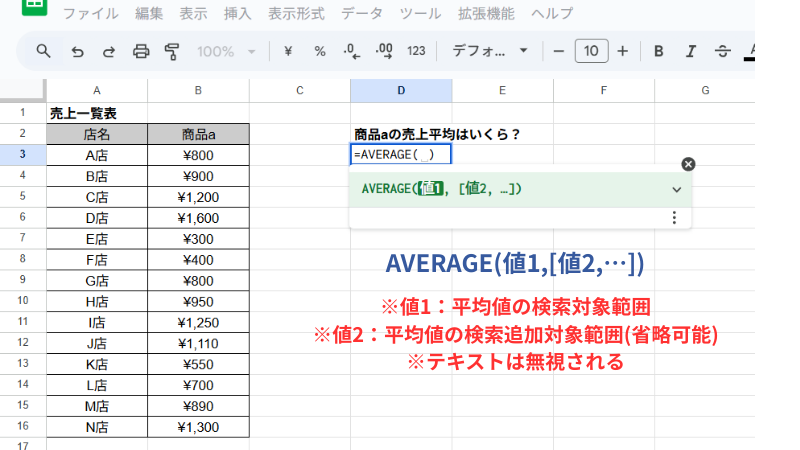
Task: Select cell M店
Action: 97,406
